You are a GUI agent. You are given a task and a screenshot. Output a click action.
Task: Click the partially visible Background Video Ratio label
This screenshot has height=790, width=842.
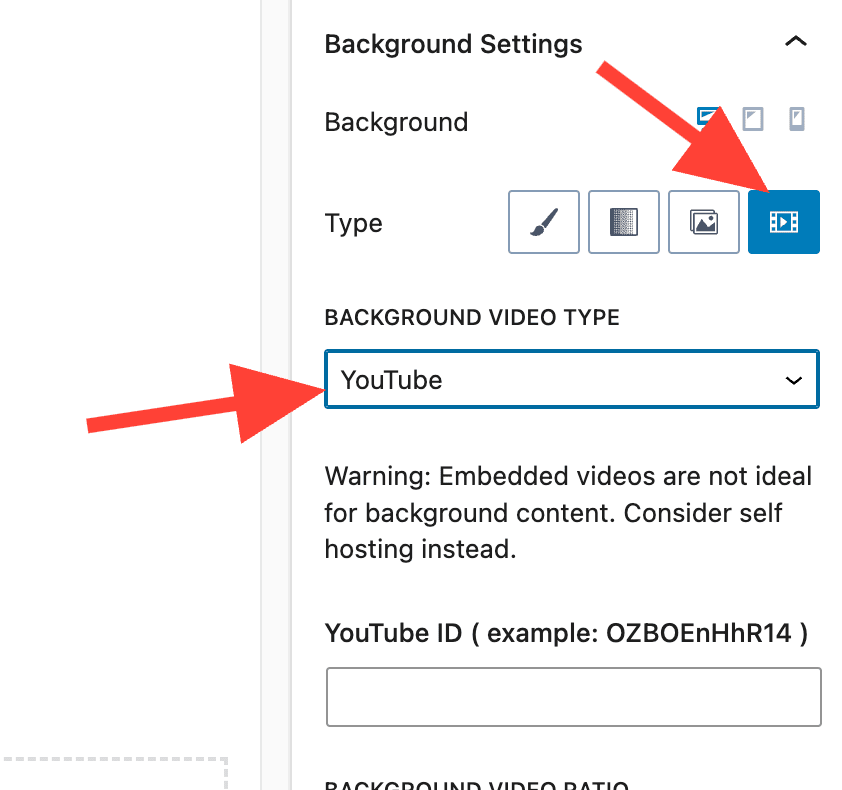476,784
